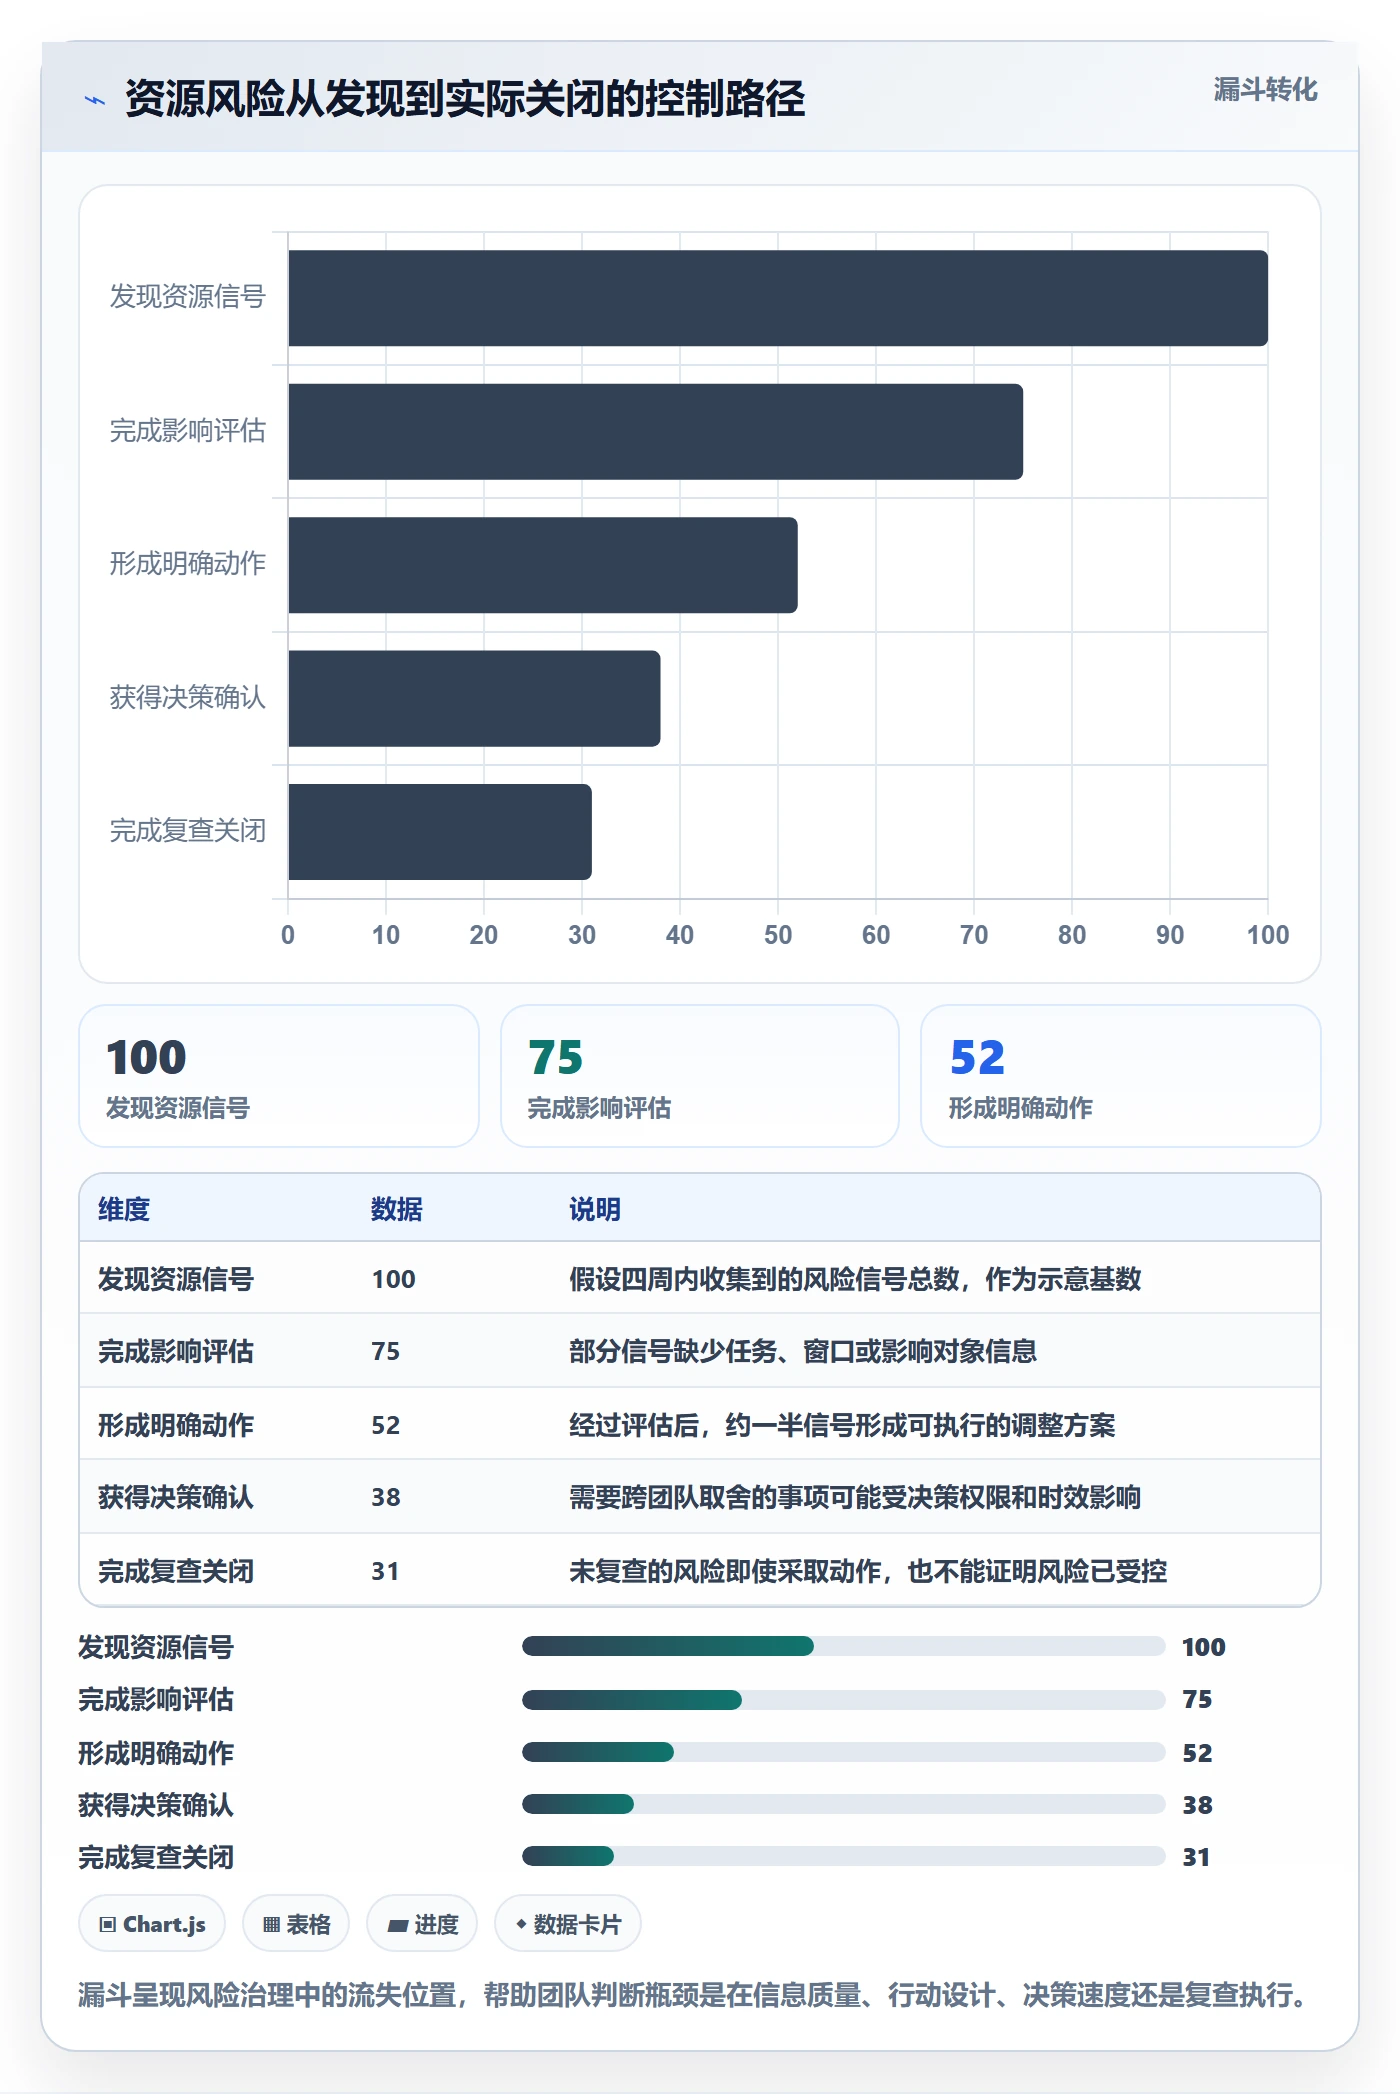The image size is (1400, 2094).
Task: Click the 完成复查关闭 cell in the table
Action: [176, 1571]
